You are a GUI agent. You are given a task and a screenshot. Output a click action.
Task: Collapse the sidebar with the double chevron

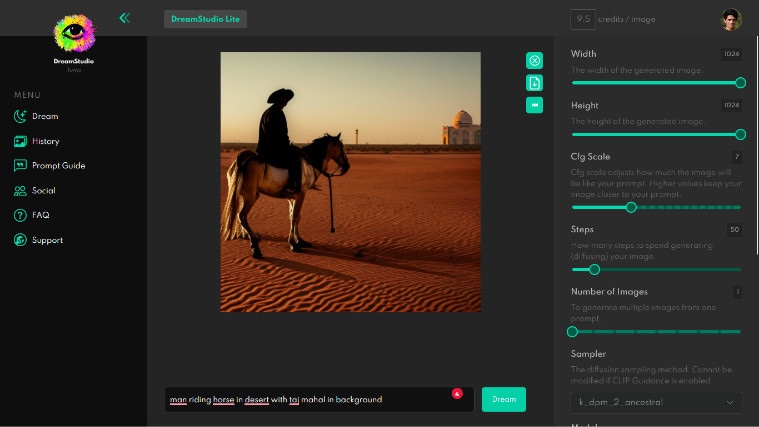click(124, 18)
